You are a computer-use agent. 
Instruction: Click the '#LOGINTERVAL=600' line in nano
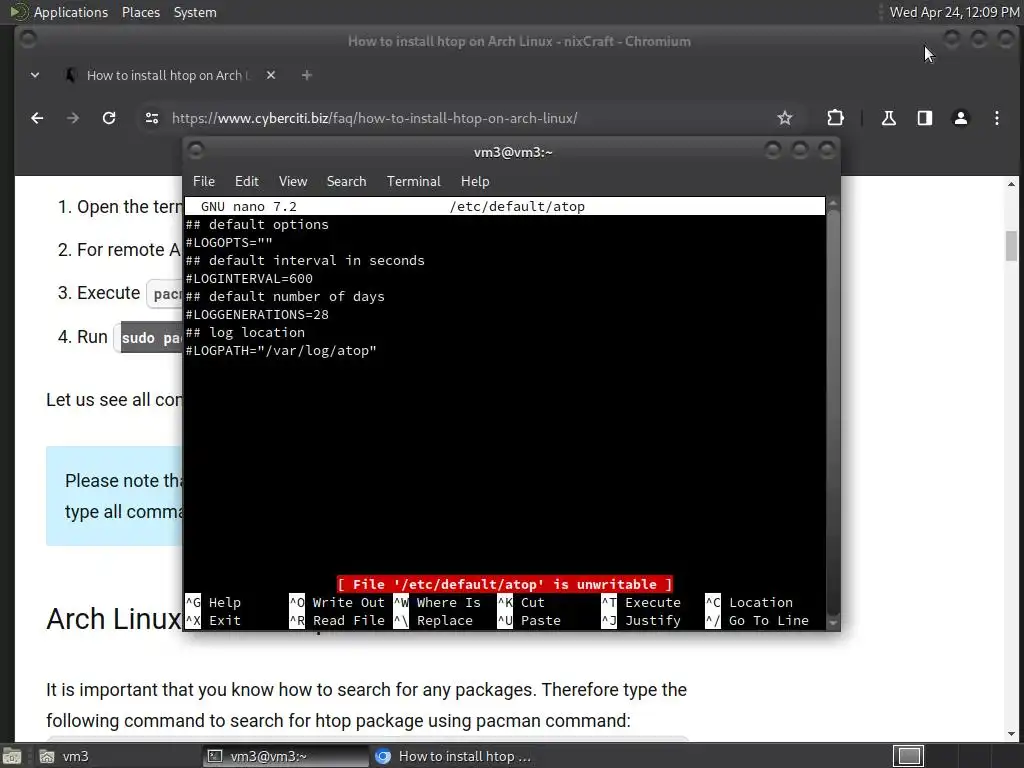tap(249, 278)
